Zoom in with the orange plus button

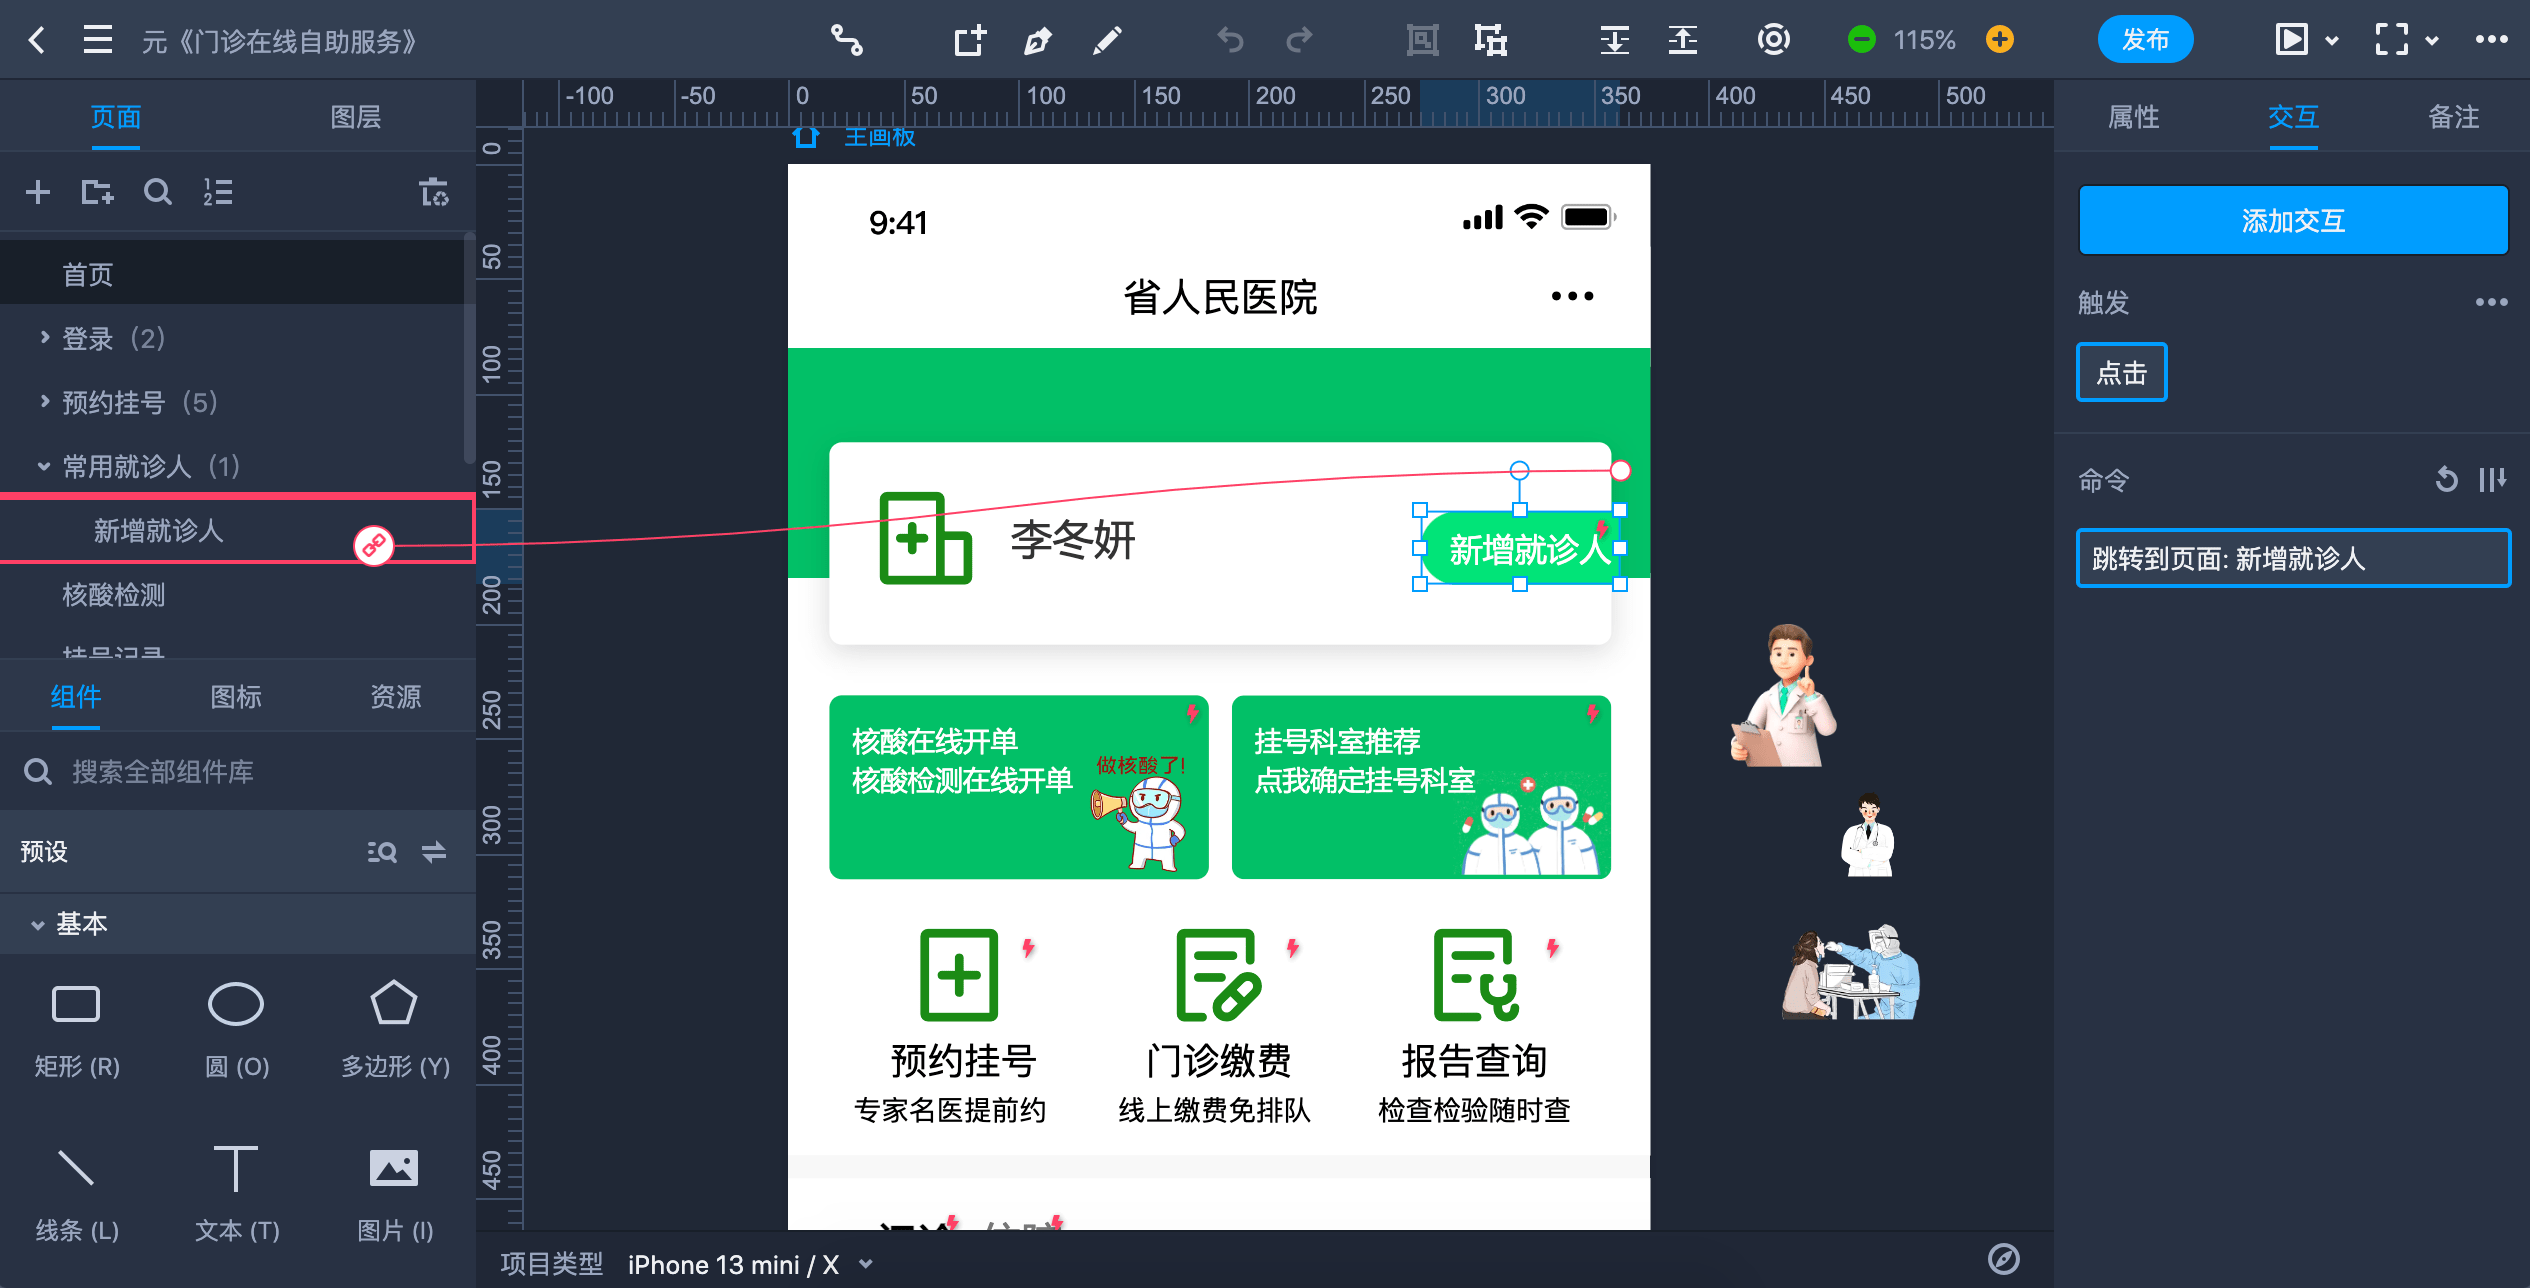(2000, 40)
